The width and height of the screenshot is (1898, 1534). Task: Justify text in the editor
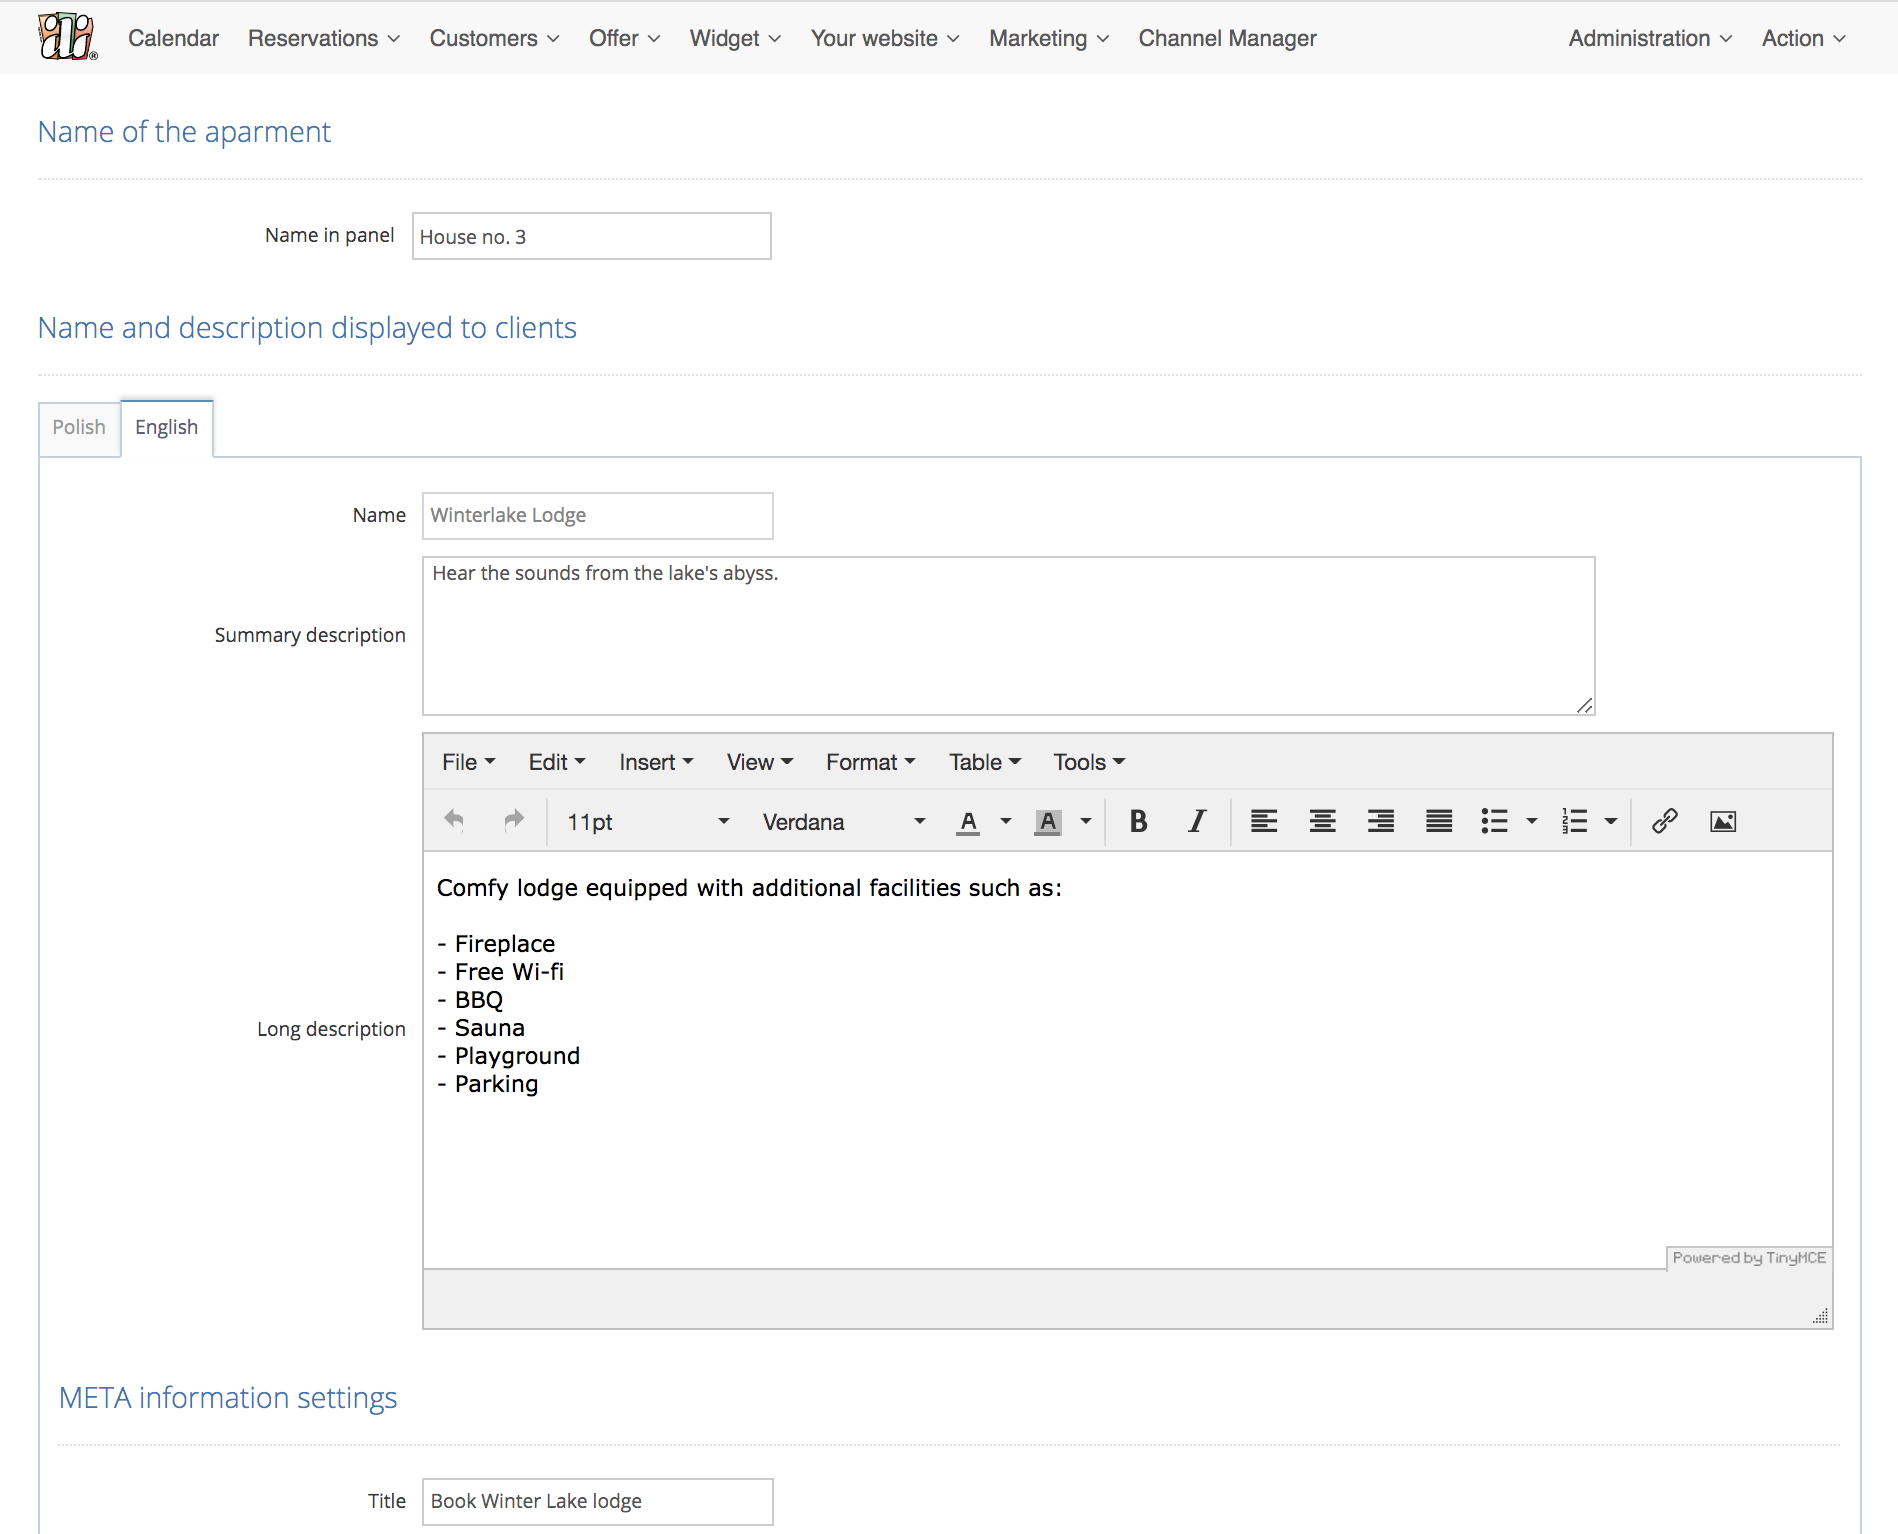tap(1439, 821)
